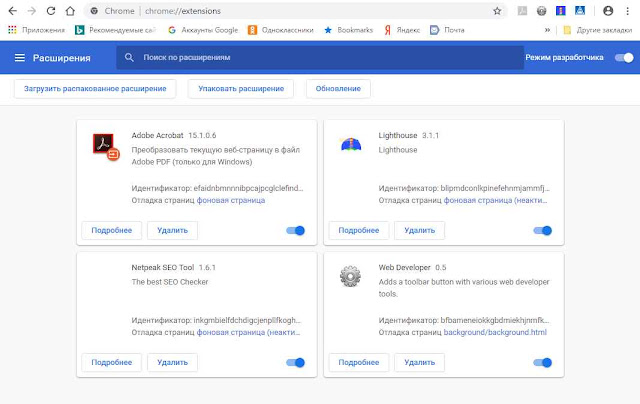The height and width of the screenshot is (404, 640).
Task: Disable the Lighthouse extension toggle
Action: pyautogui.click(x=542, y=231)
